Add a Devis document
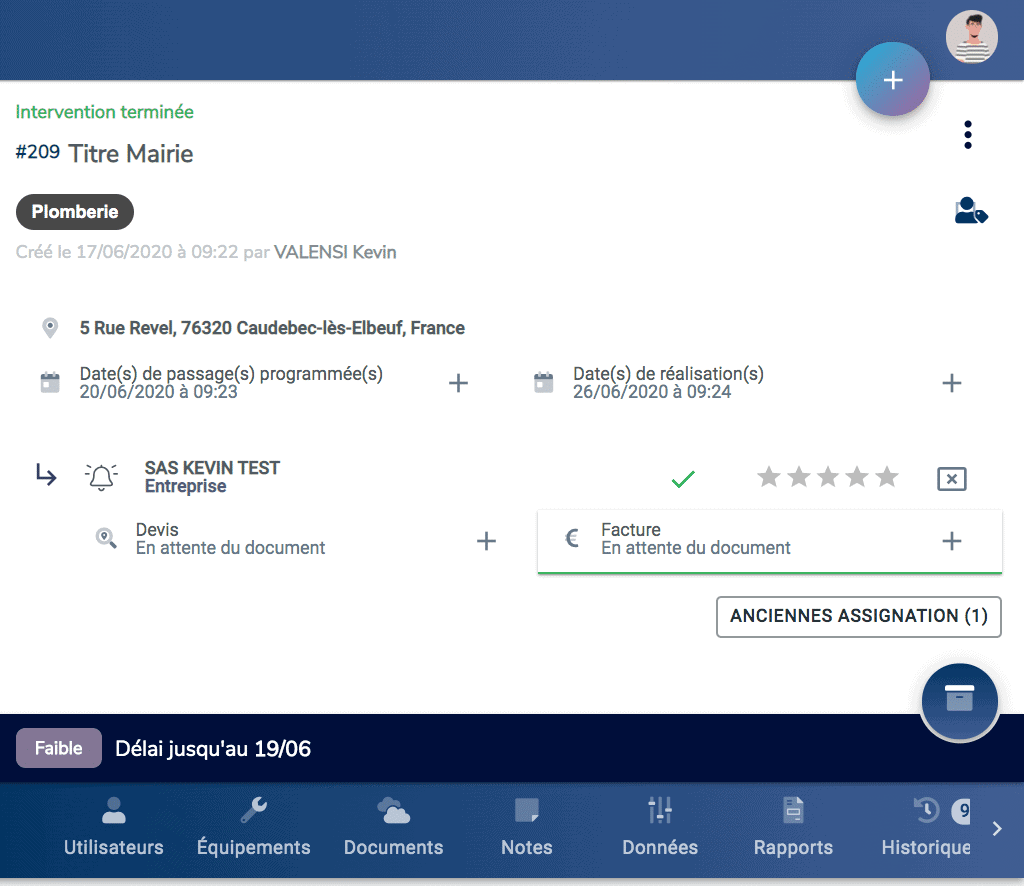 pos(486,541)
